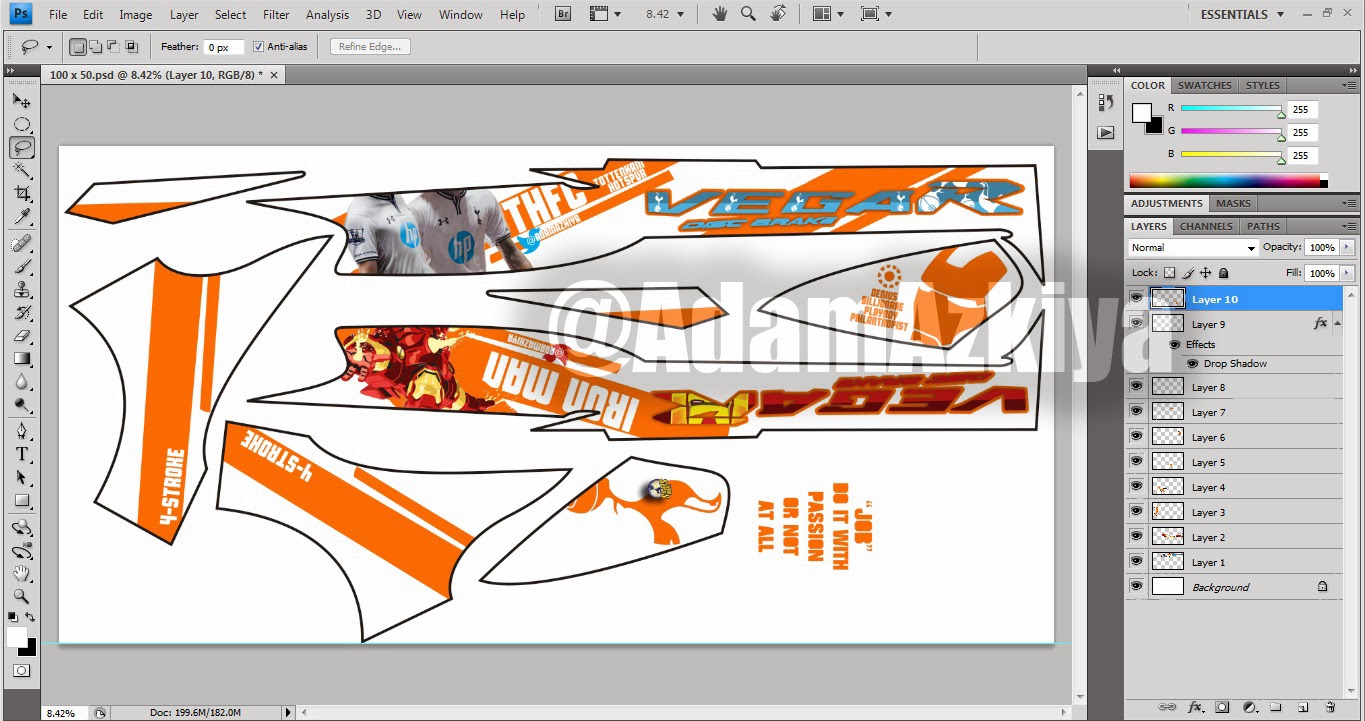The height and width of the screenshot is (721, 1365).
Task: Hide Layer 8 visibility eye
Action: click(x=1135, y=386)
